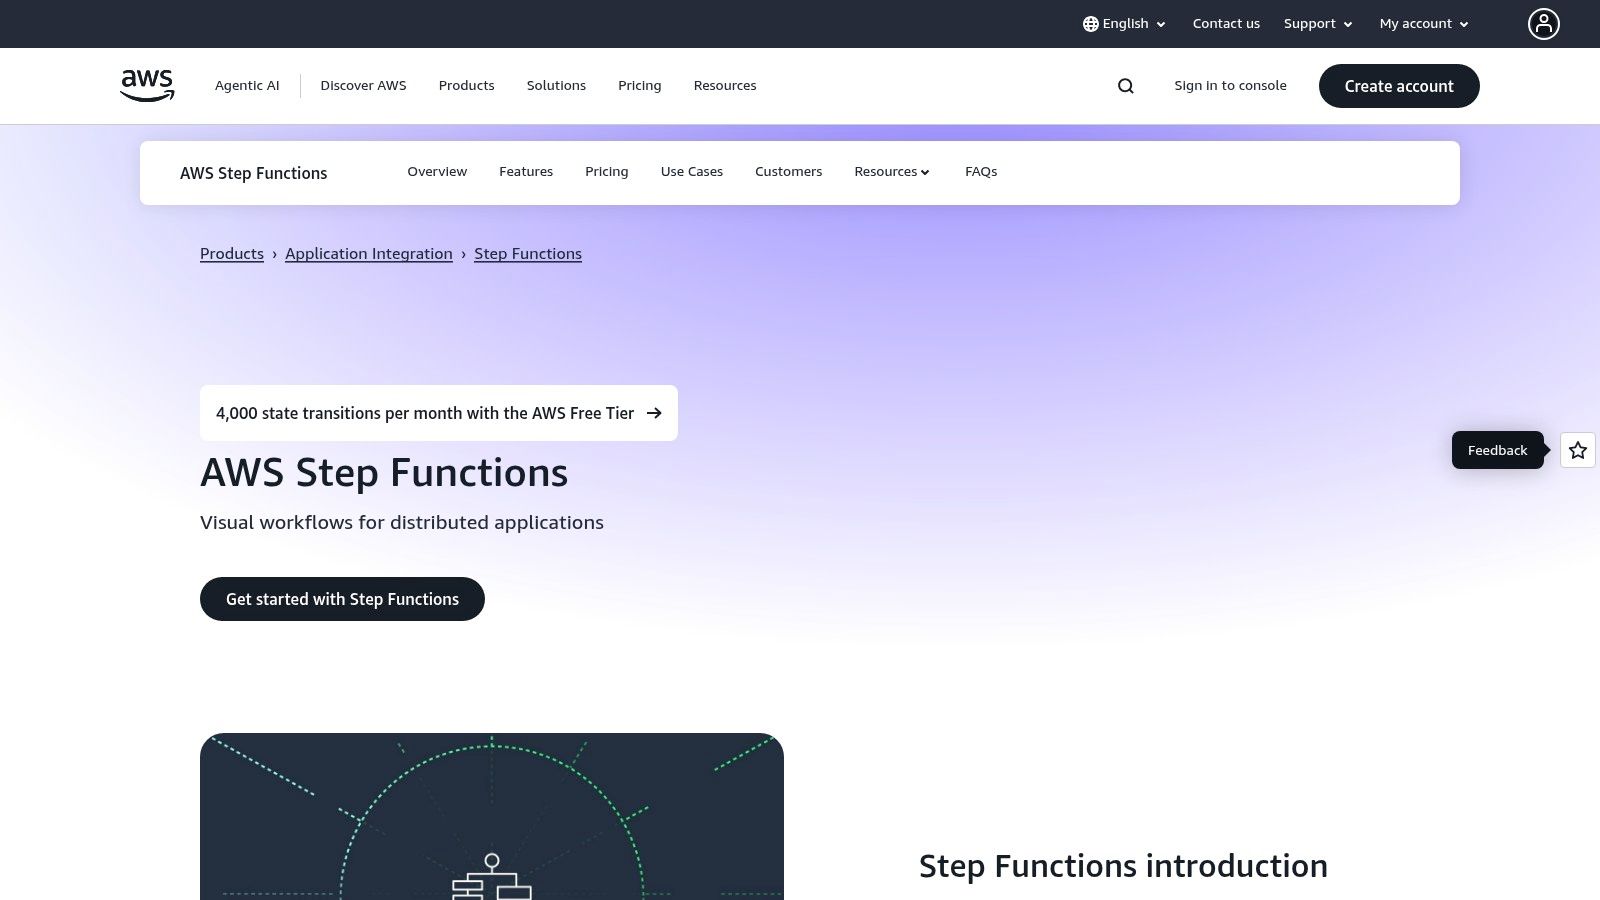Open Resources in the main navigation
This screenshot has width=1600, height=900.
pos(725,86)
